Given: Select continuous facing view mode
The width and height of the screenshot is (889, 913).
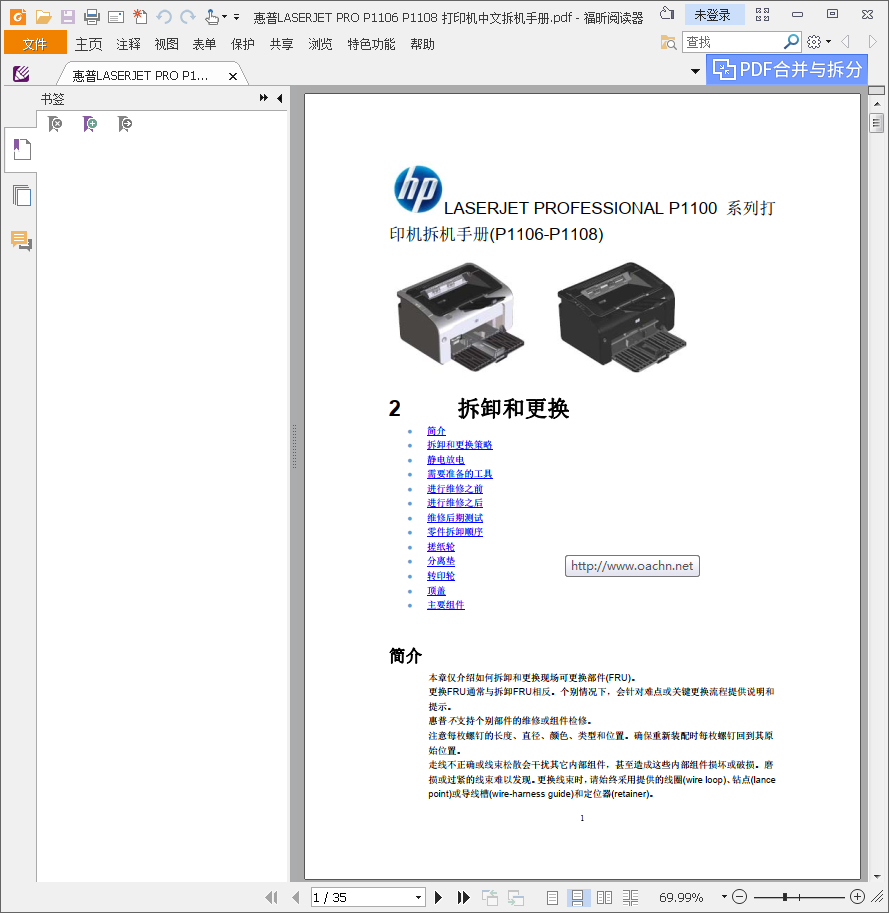Looking at the screenshot, I should 631,898.
